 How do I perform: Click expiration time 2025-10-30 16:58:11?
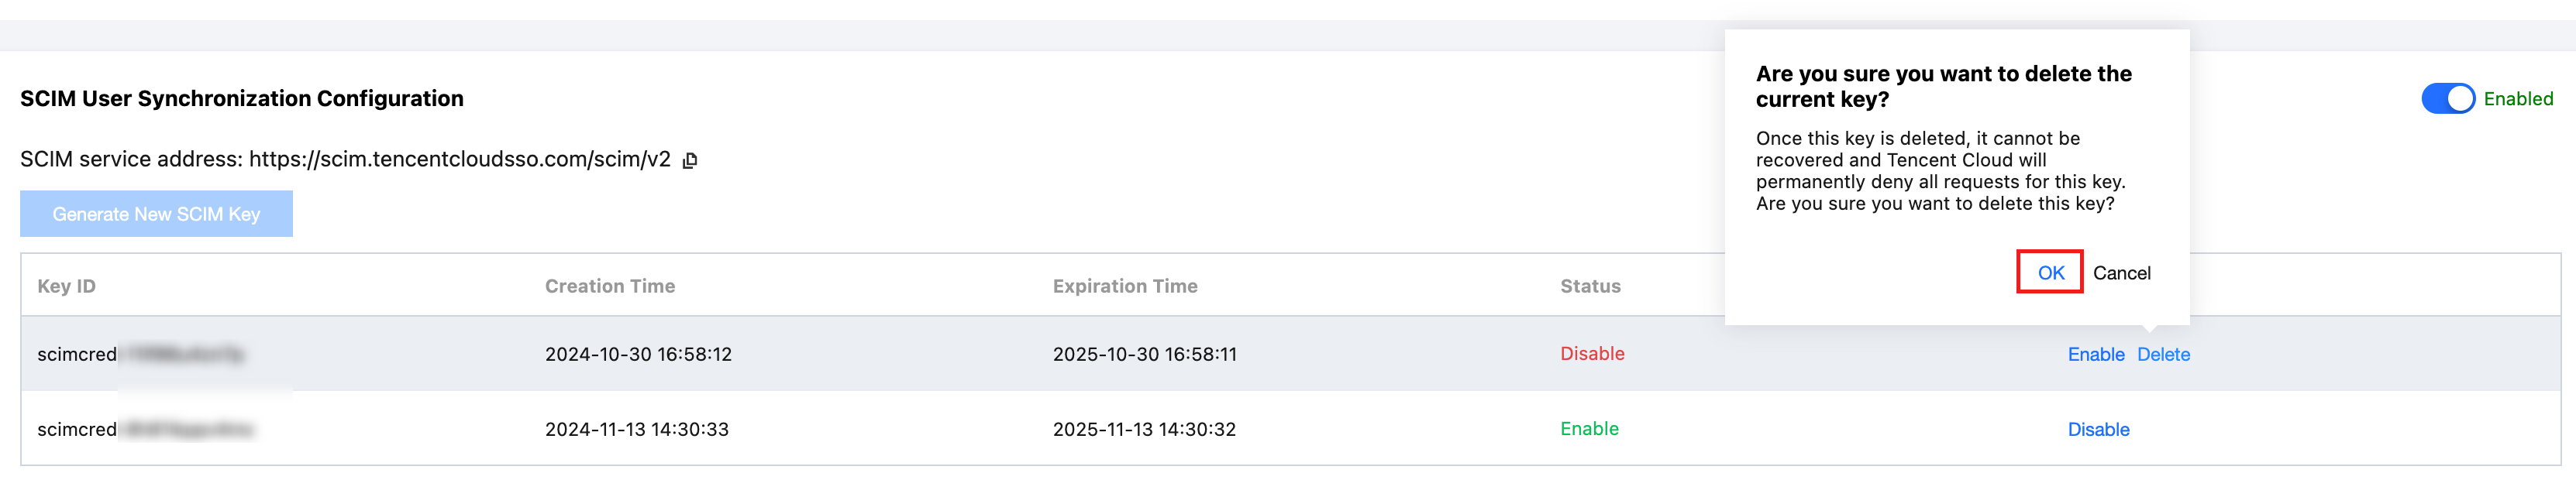(x=1144, y=354)
